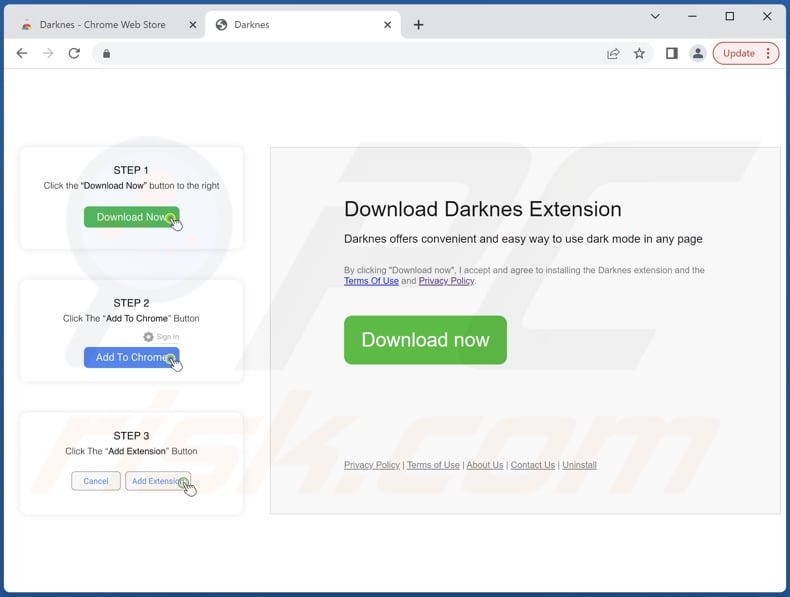790x597 pixels.
Task: Click the STEP 3 heading text
Action: (x=131, y=436)
